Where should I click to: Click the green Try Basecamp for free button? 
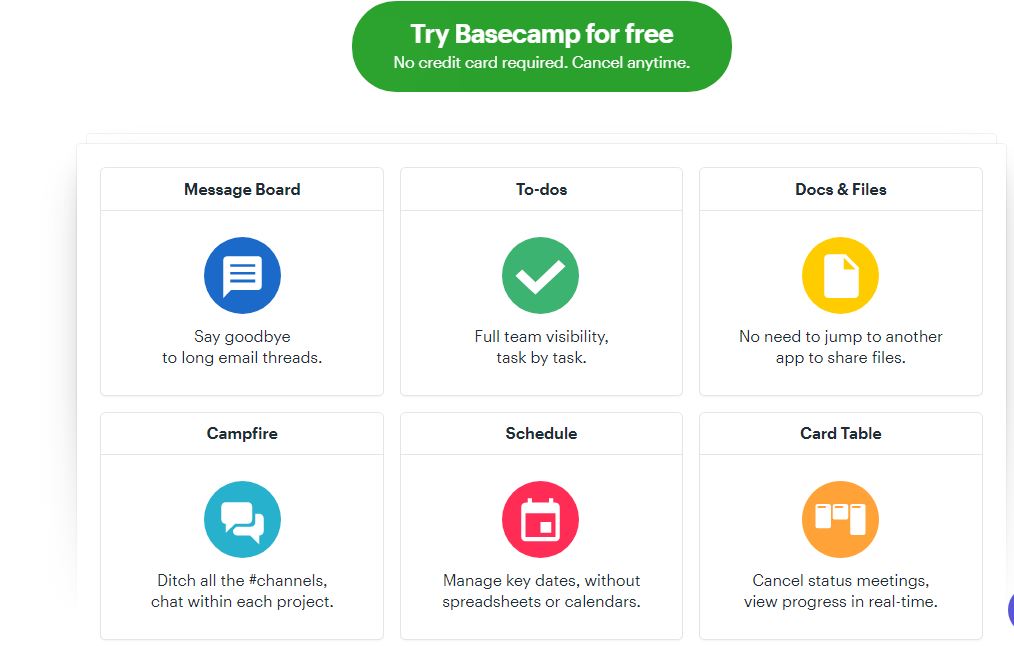pos(541,44)
